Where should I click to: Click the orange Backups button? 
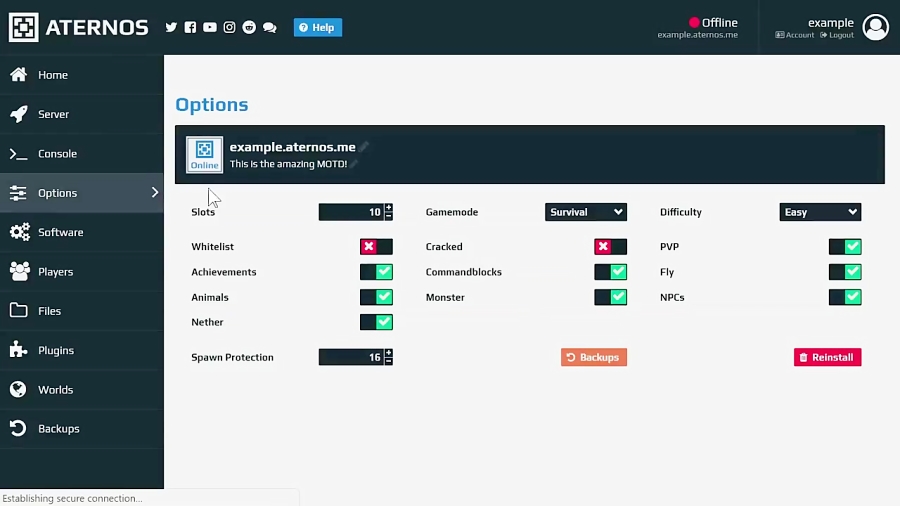593,357
